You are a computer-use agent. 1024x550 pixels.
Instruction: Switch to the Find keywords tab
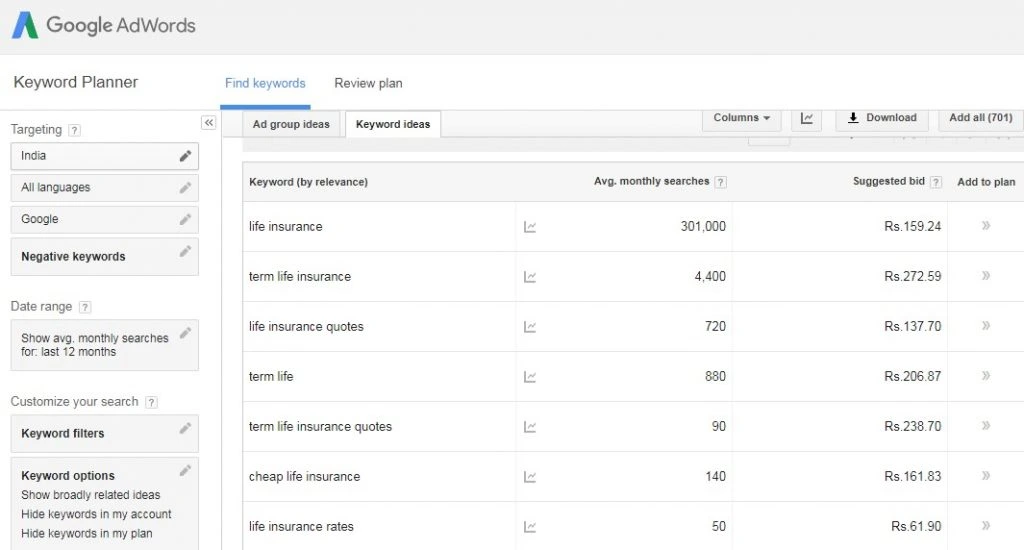tap(265, 83)
